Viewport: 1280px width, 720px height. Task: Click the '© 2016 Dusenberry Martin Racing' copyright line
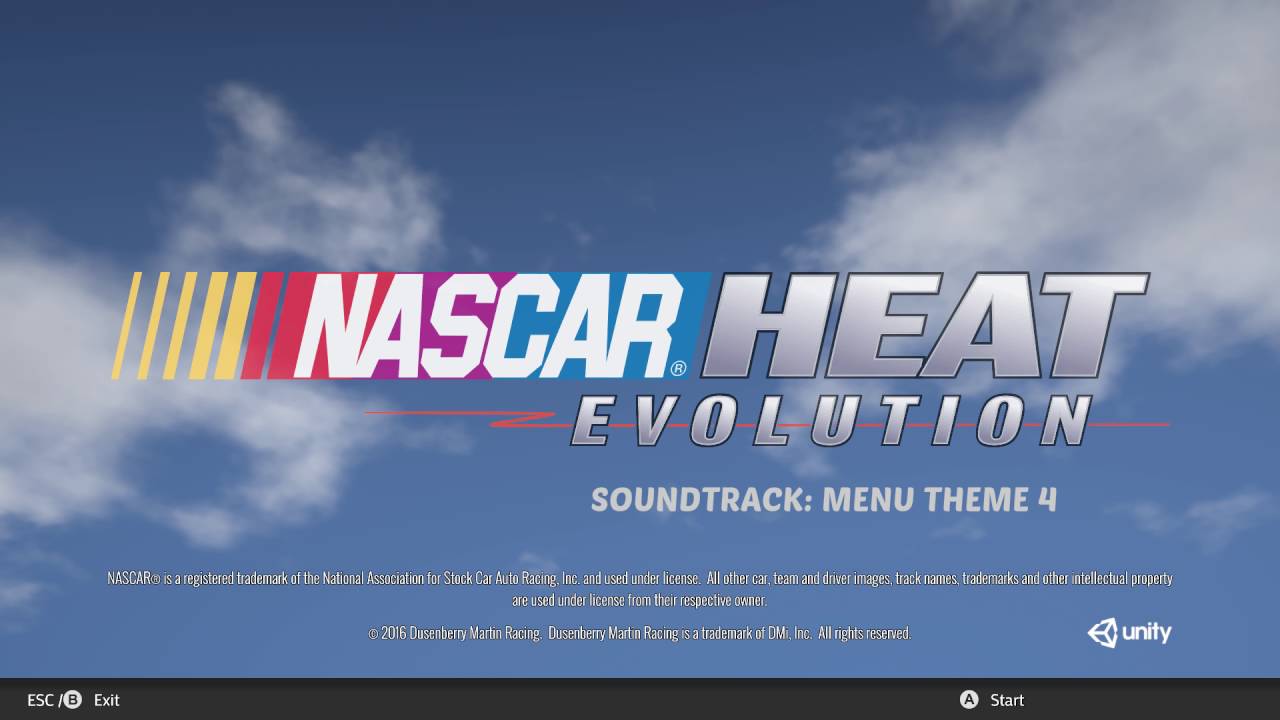[x=640, y=633]
